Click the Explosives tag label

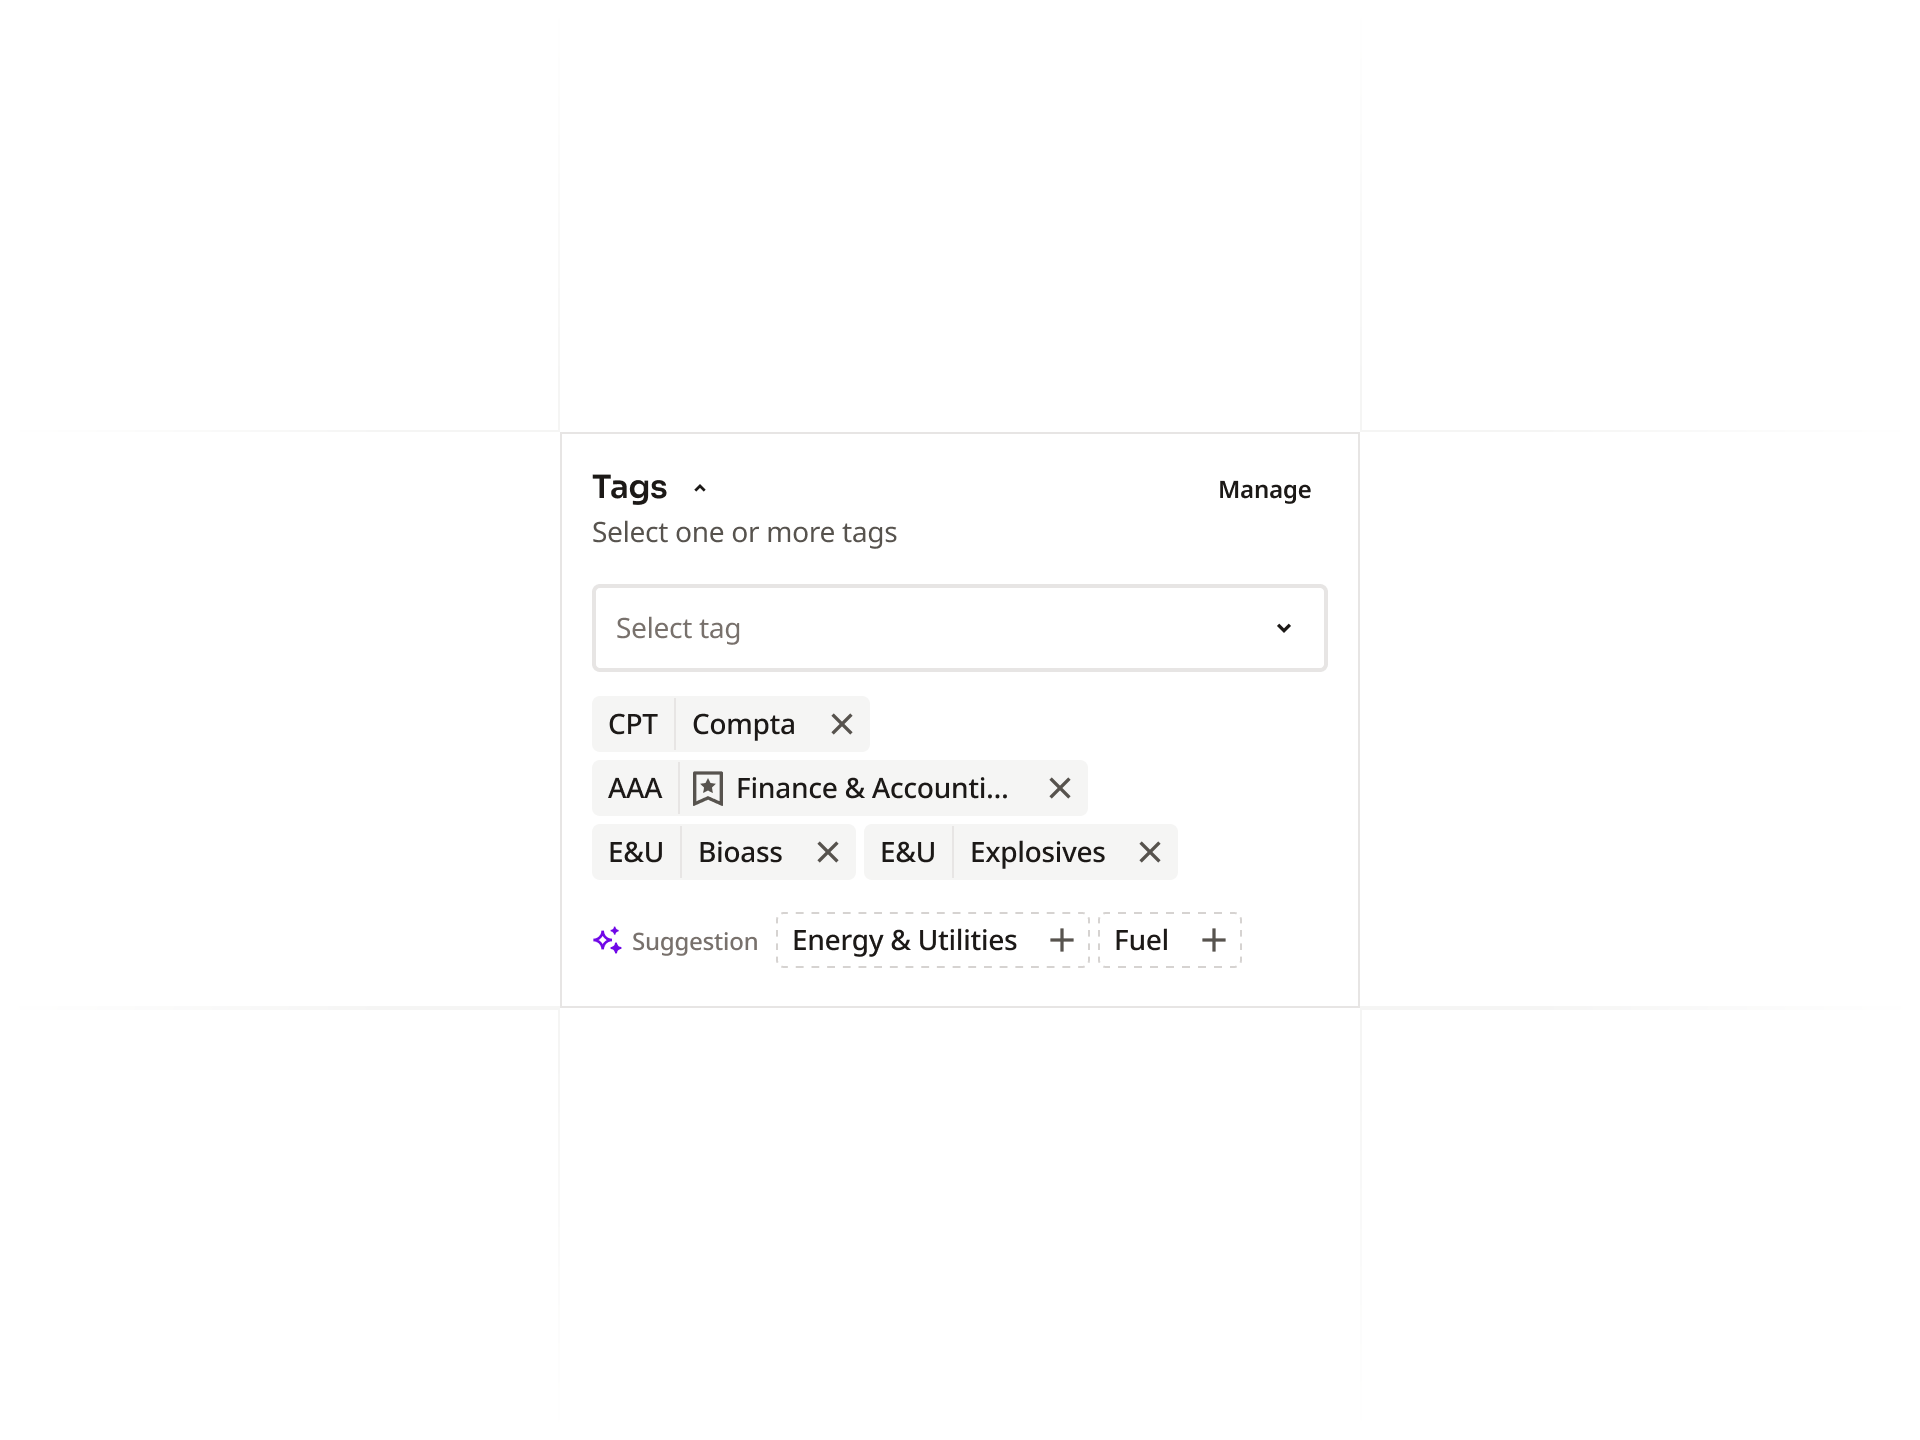point(1037,852)
